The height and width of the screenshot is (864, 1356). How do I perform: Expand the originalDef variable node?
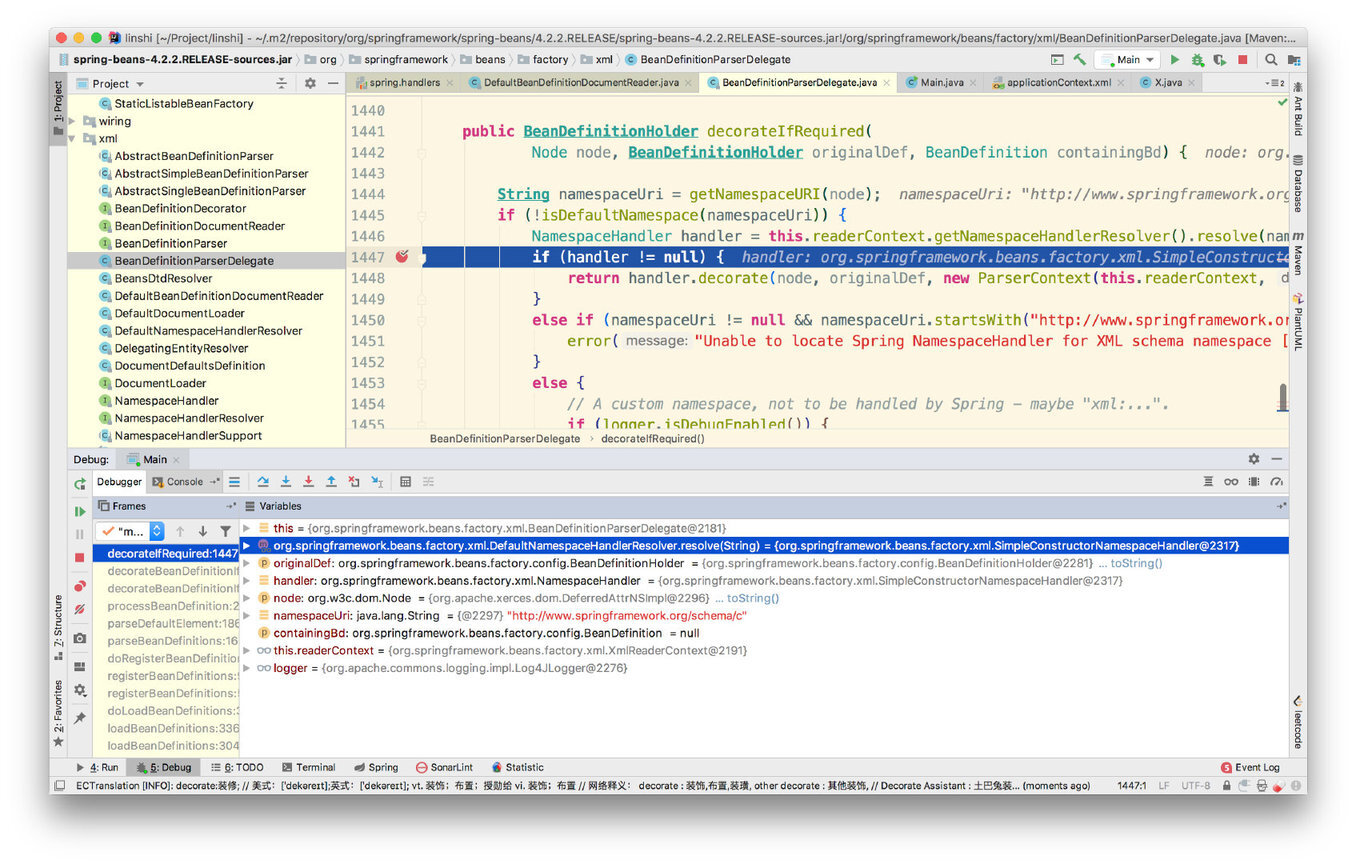247,564
